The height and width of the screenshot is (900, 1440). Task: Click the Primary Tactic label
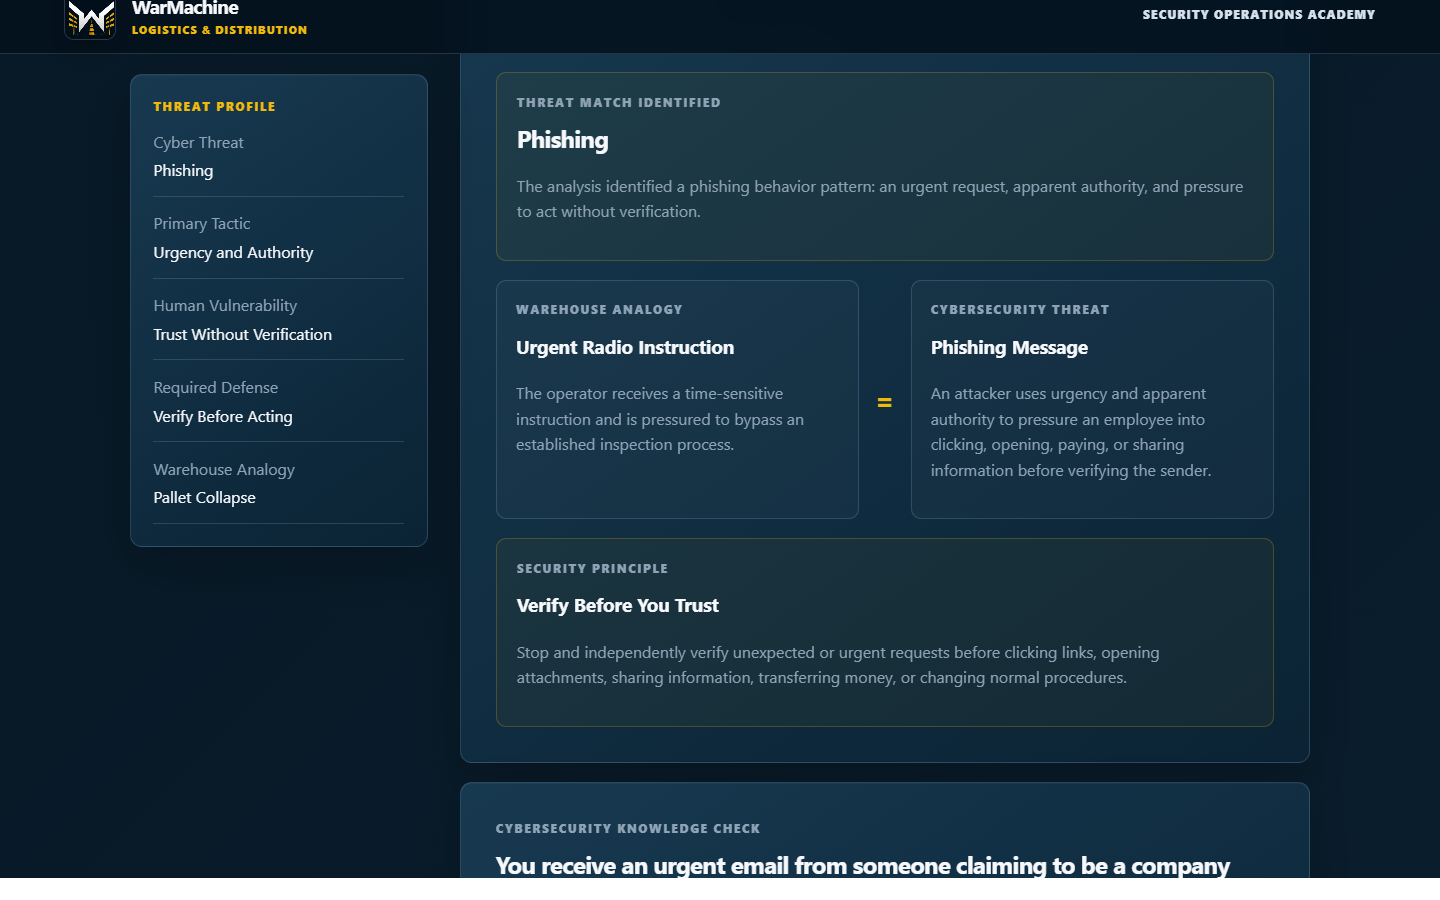(202, 224)
